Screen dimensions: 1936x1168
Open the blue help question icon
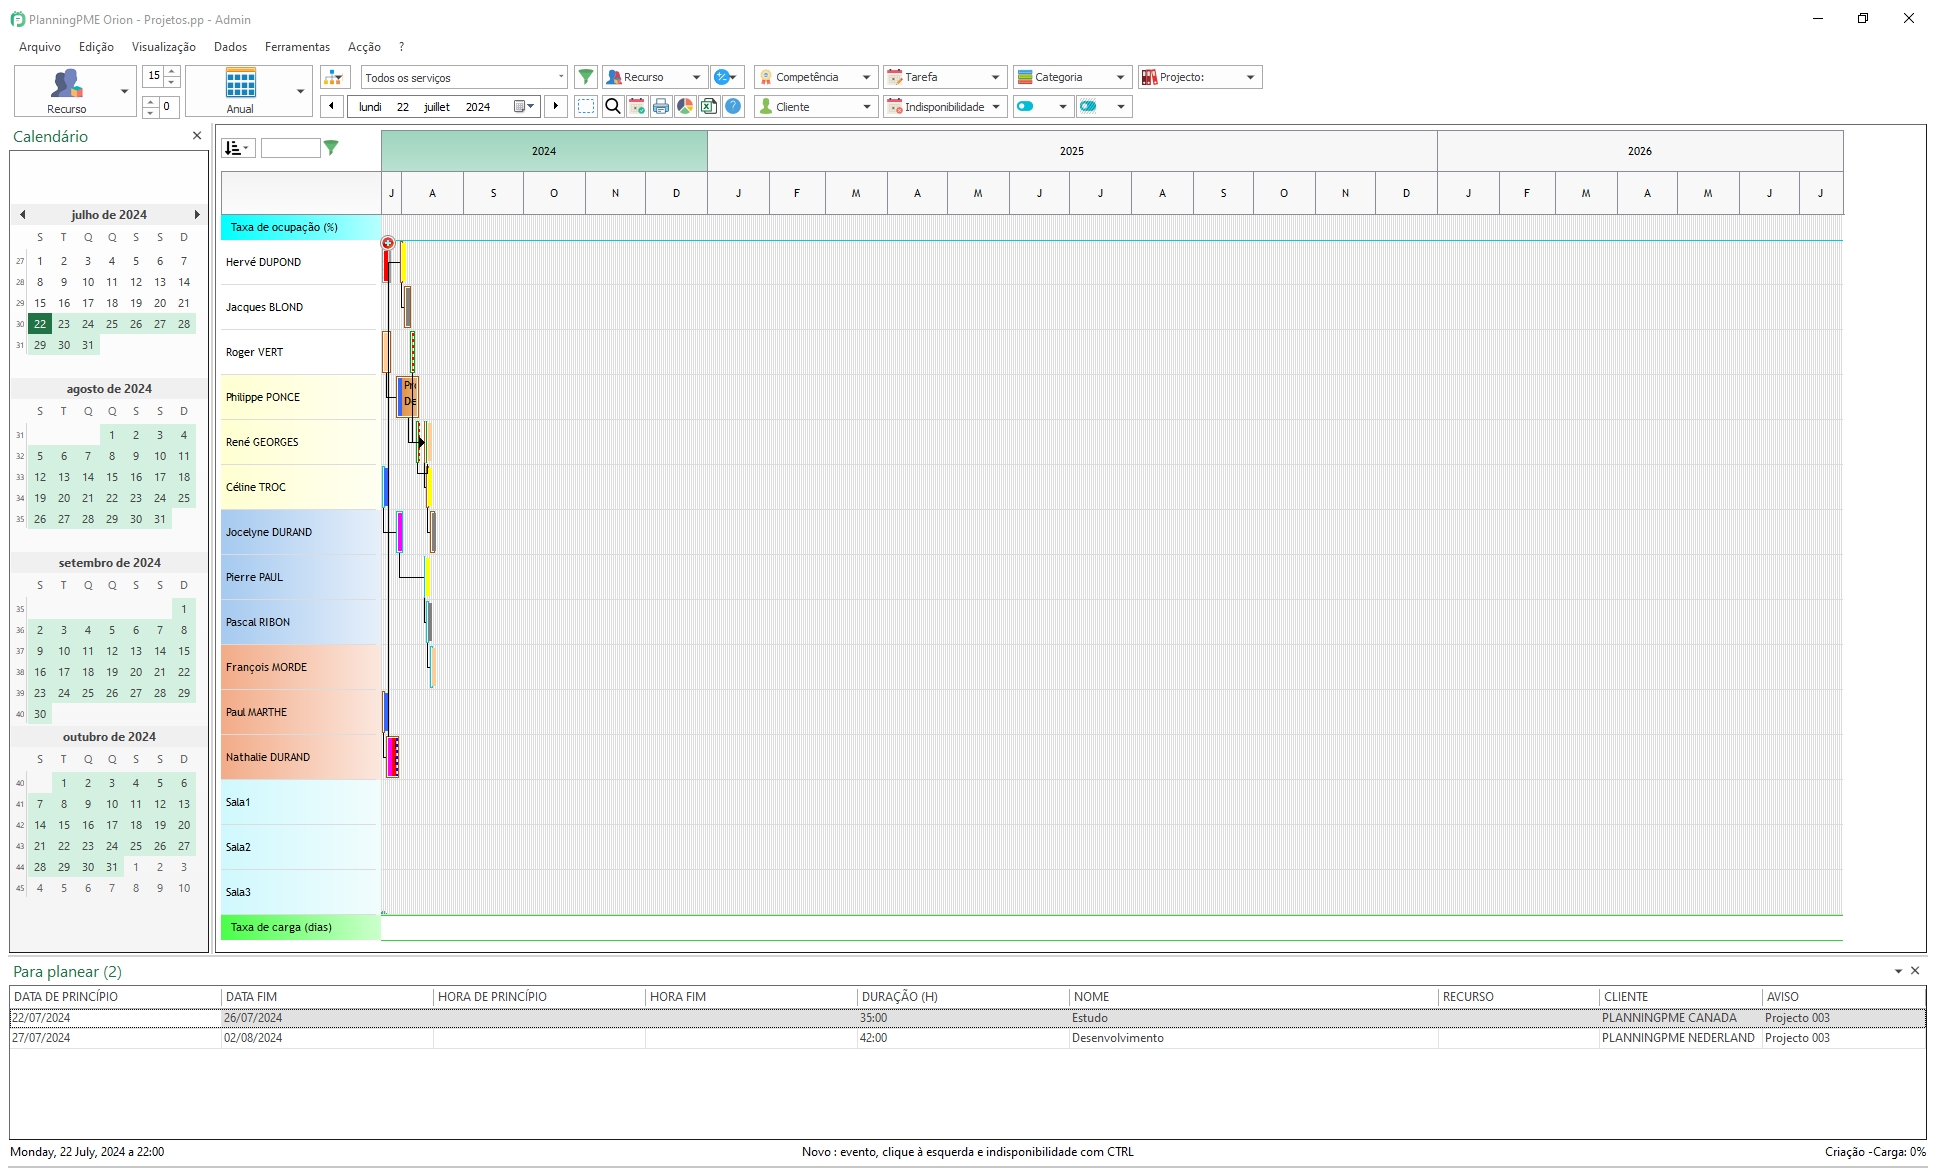(733, 106)
